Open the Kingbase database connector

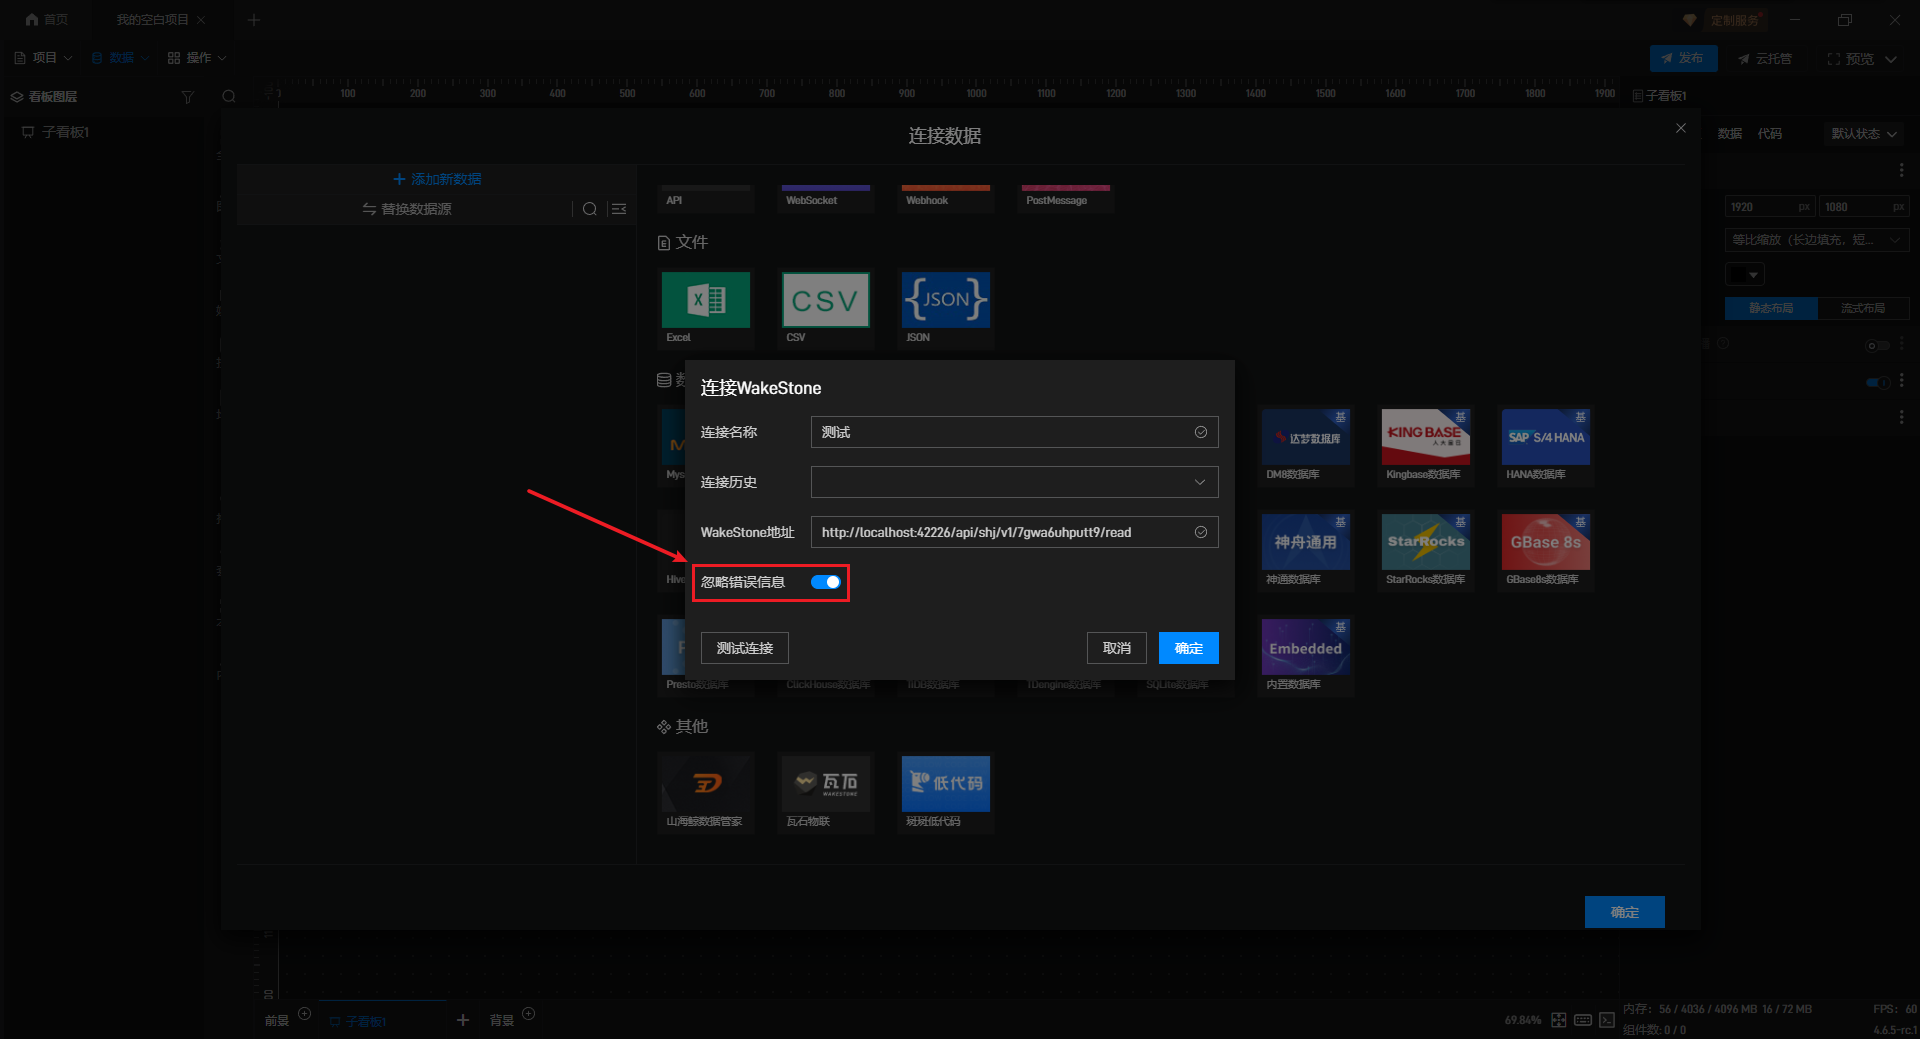pyautogui.click(x=1425, y=437)
